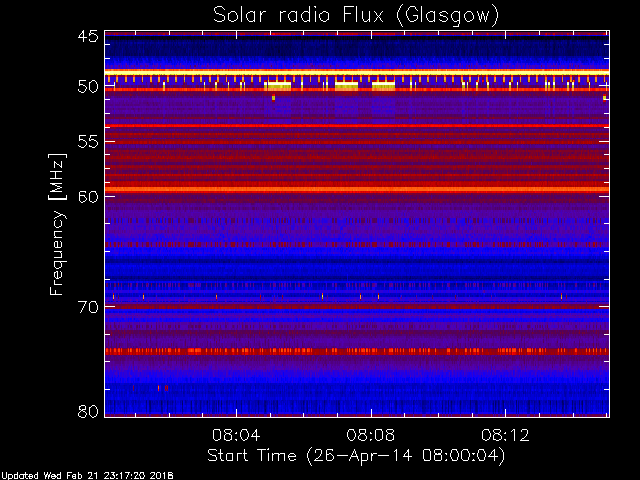Screen dimensions: 640x480
Task: Click the frequency axis value "80"
Action: 88,411
